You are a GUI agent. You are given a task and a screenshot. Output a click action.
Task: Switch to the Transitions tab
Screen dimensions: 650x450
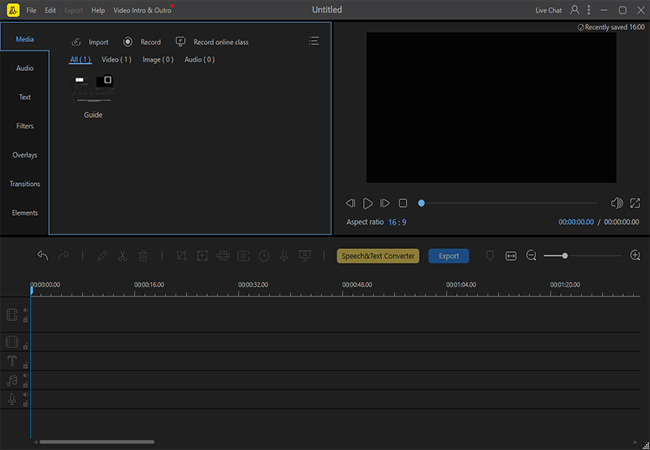(25, 184)
